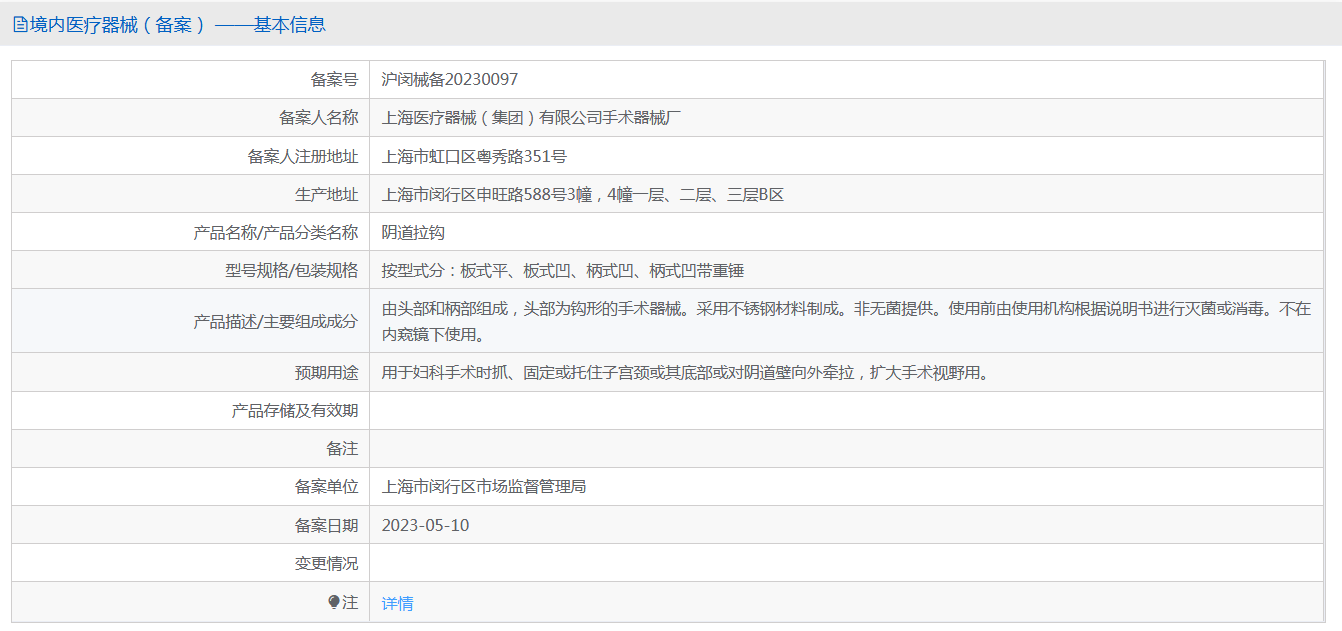Select the 按型式分：板式平、板式凹 specification text
This screenshot has width=1342, height=631.
coord(563,270)
